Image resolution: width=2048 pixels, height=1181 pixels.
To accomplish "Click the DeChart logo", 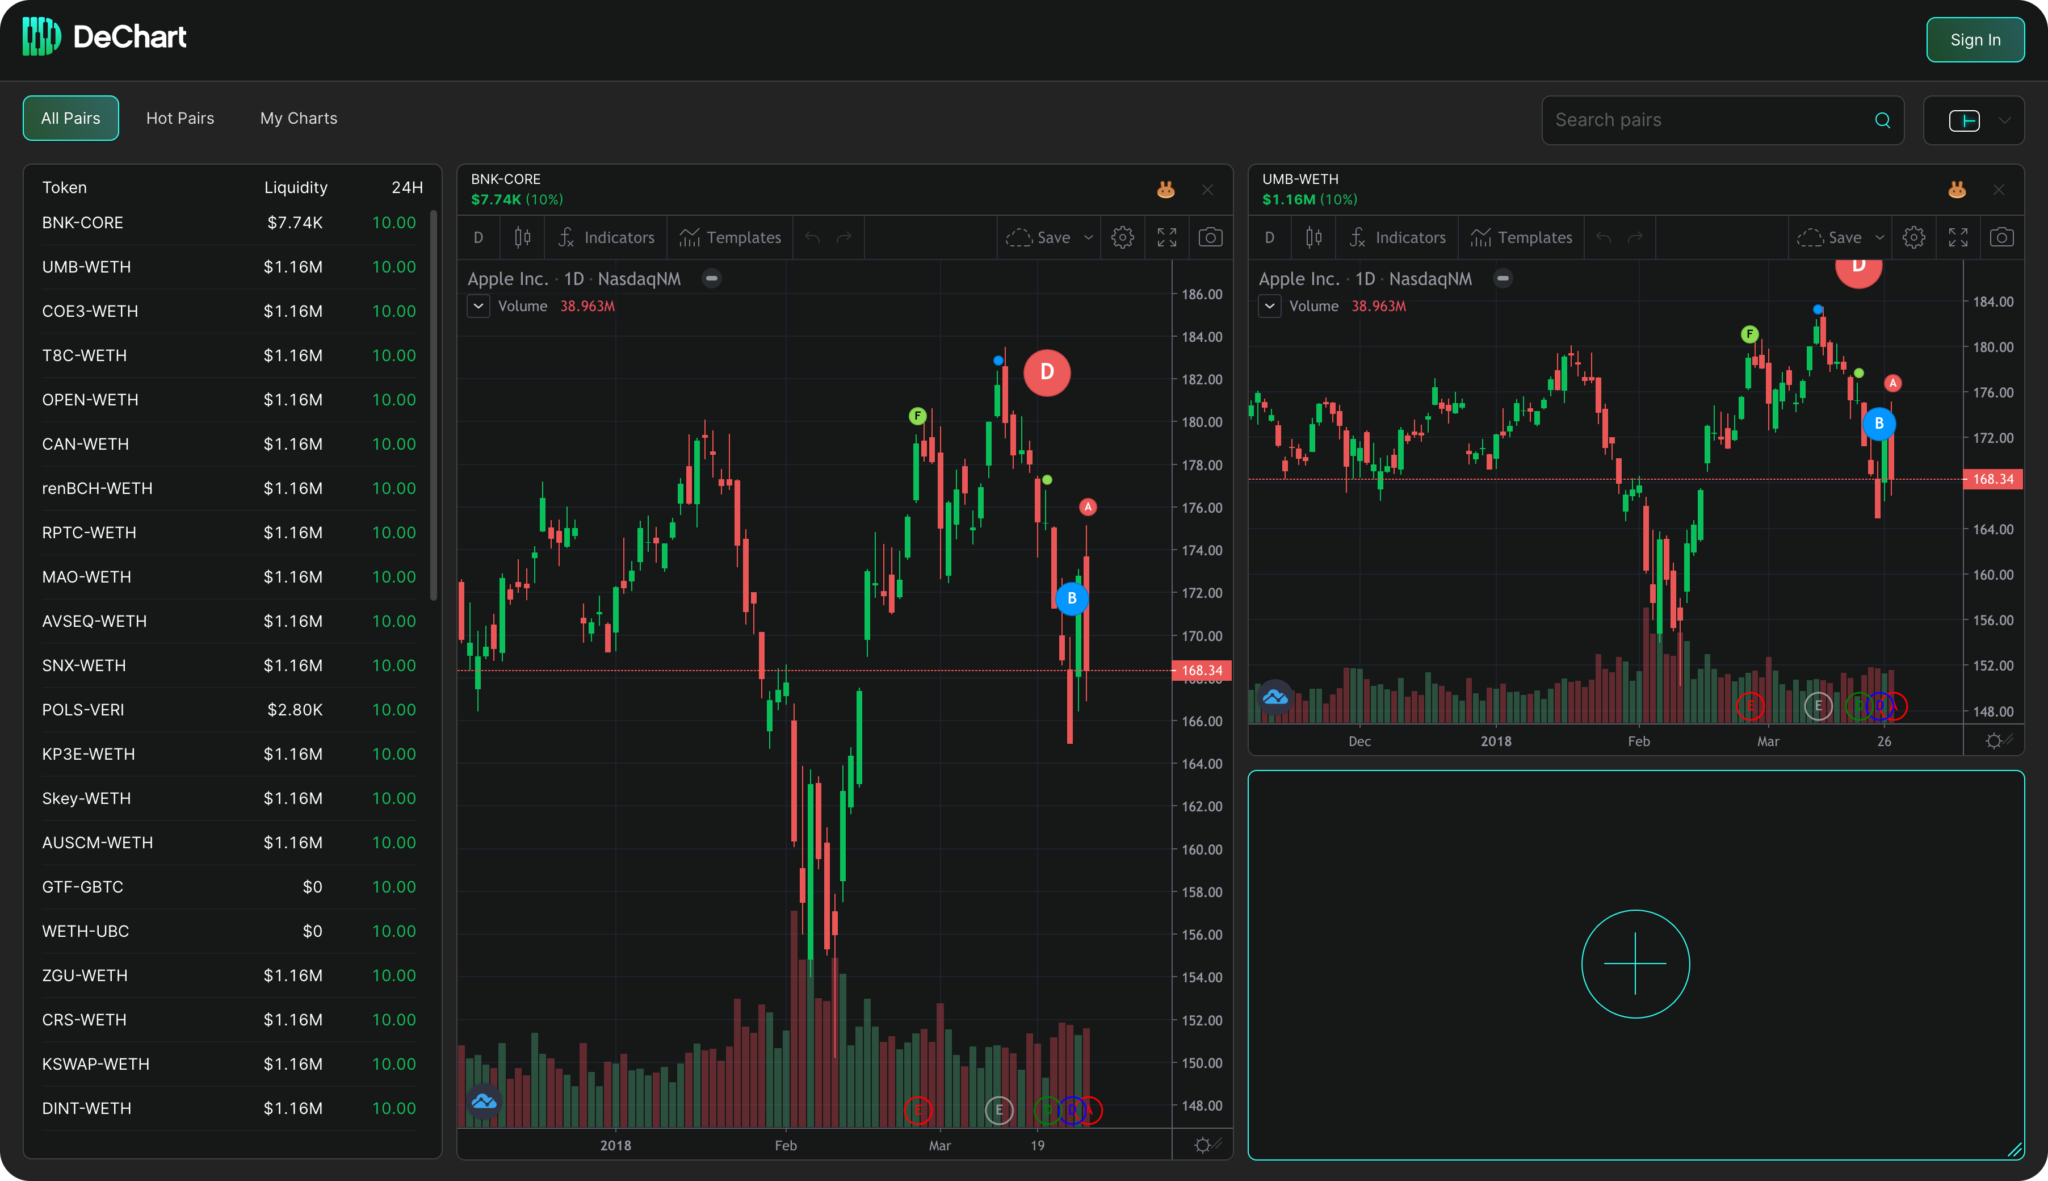I will 104,37.
